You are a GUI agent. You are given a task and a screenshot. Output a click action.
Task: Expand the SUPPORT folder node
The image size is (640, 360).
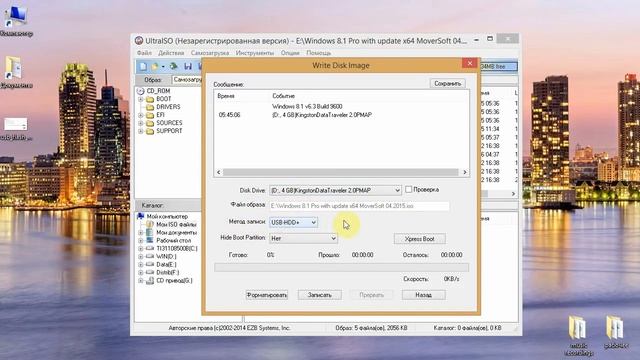(x=140, y=131)
